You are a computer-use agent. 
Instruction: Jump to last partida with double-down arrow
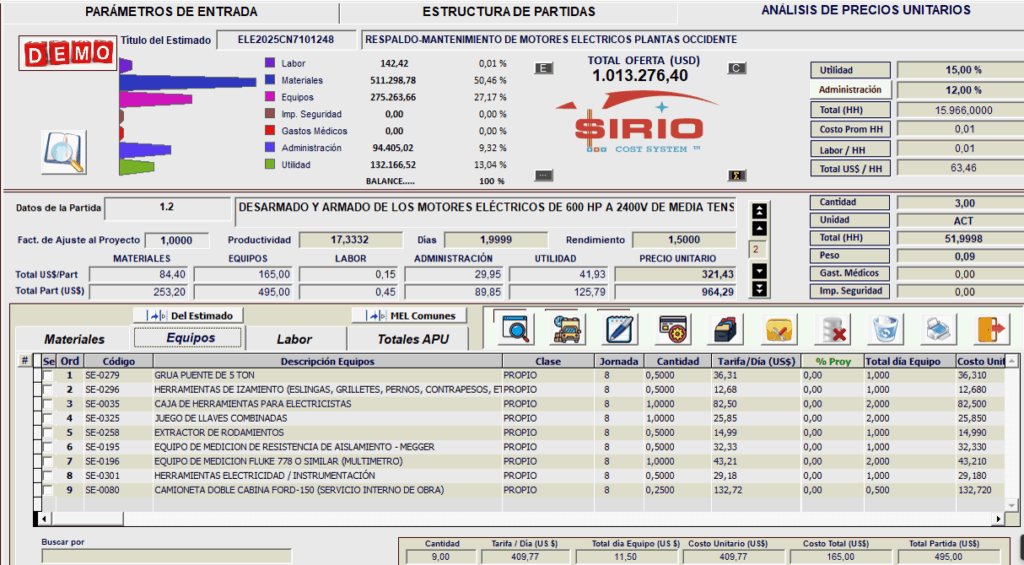tap(759, 289)
